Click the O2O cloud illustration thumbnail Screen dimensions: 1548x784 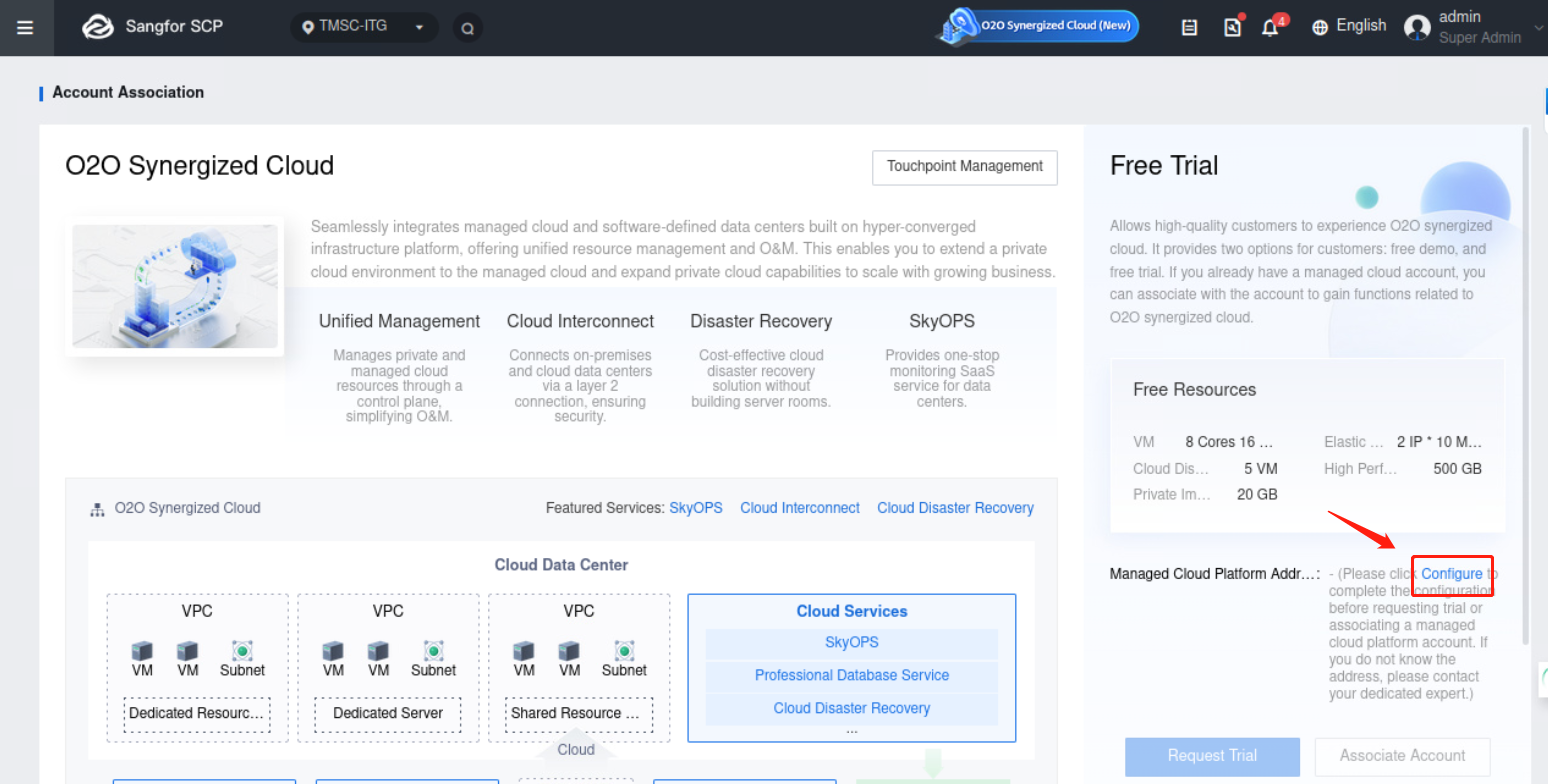pos(175,286)
